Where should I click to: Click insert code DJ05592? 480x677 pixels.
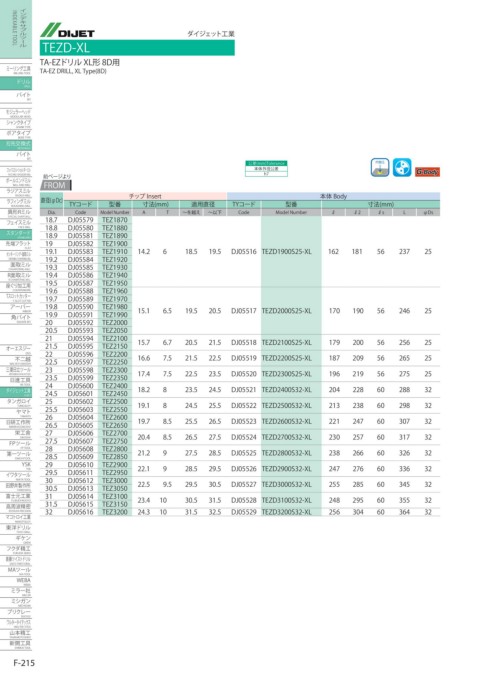tap(80, 323)
